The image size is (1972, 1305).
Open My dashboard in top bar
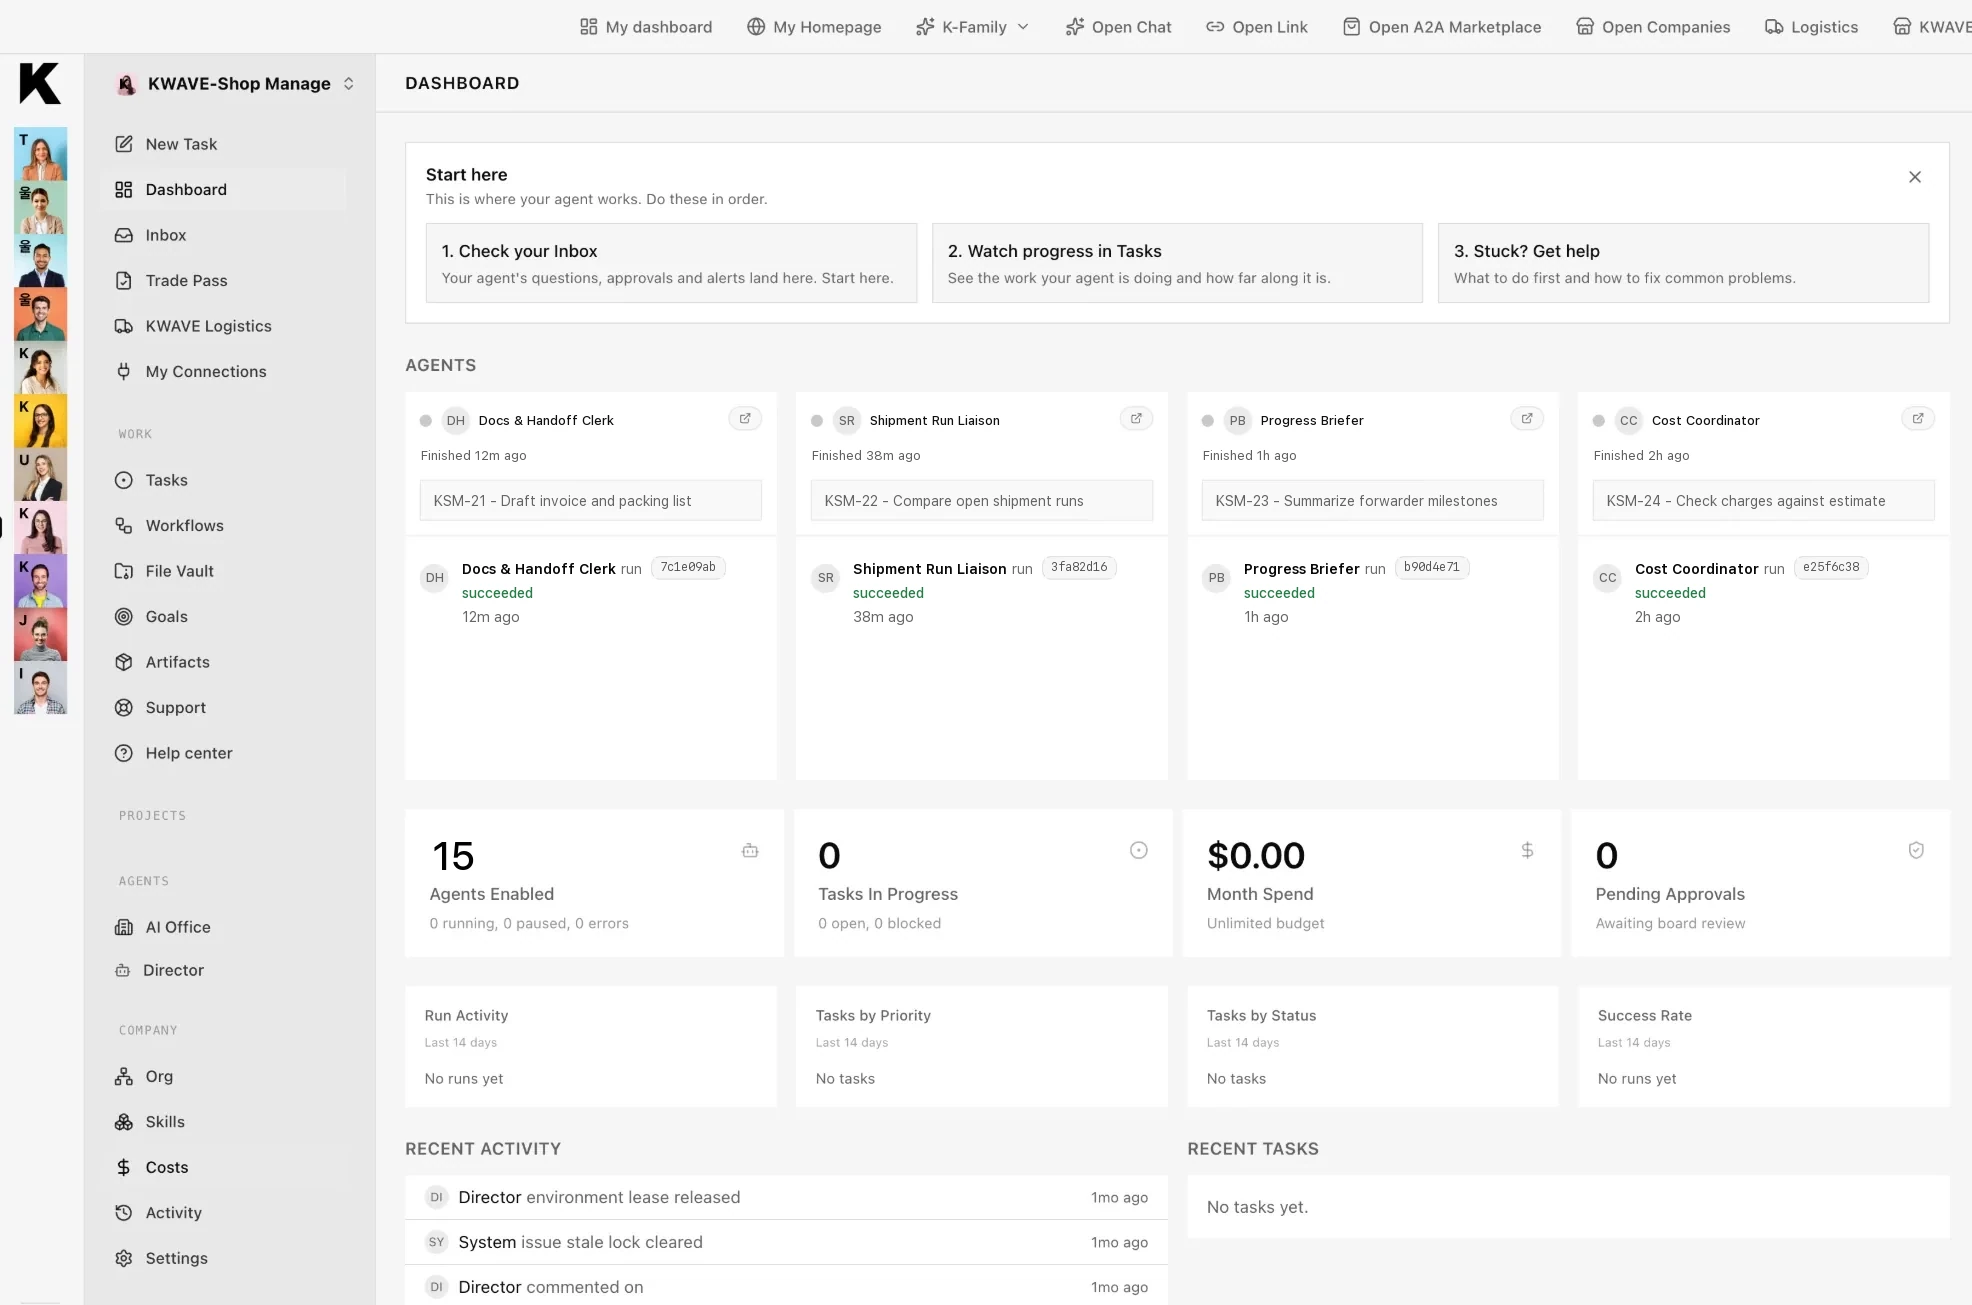646,27
